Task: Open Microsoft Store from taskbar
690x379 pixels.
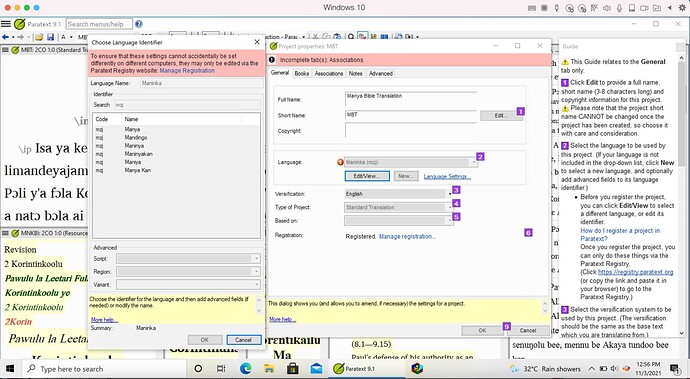Action: 293,369
